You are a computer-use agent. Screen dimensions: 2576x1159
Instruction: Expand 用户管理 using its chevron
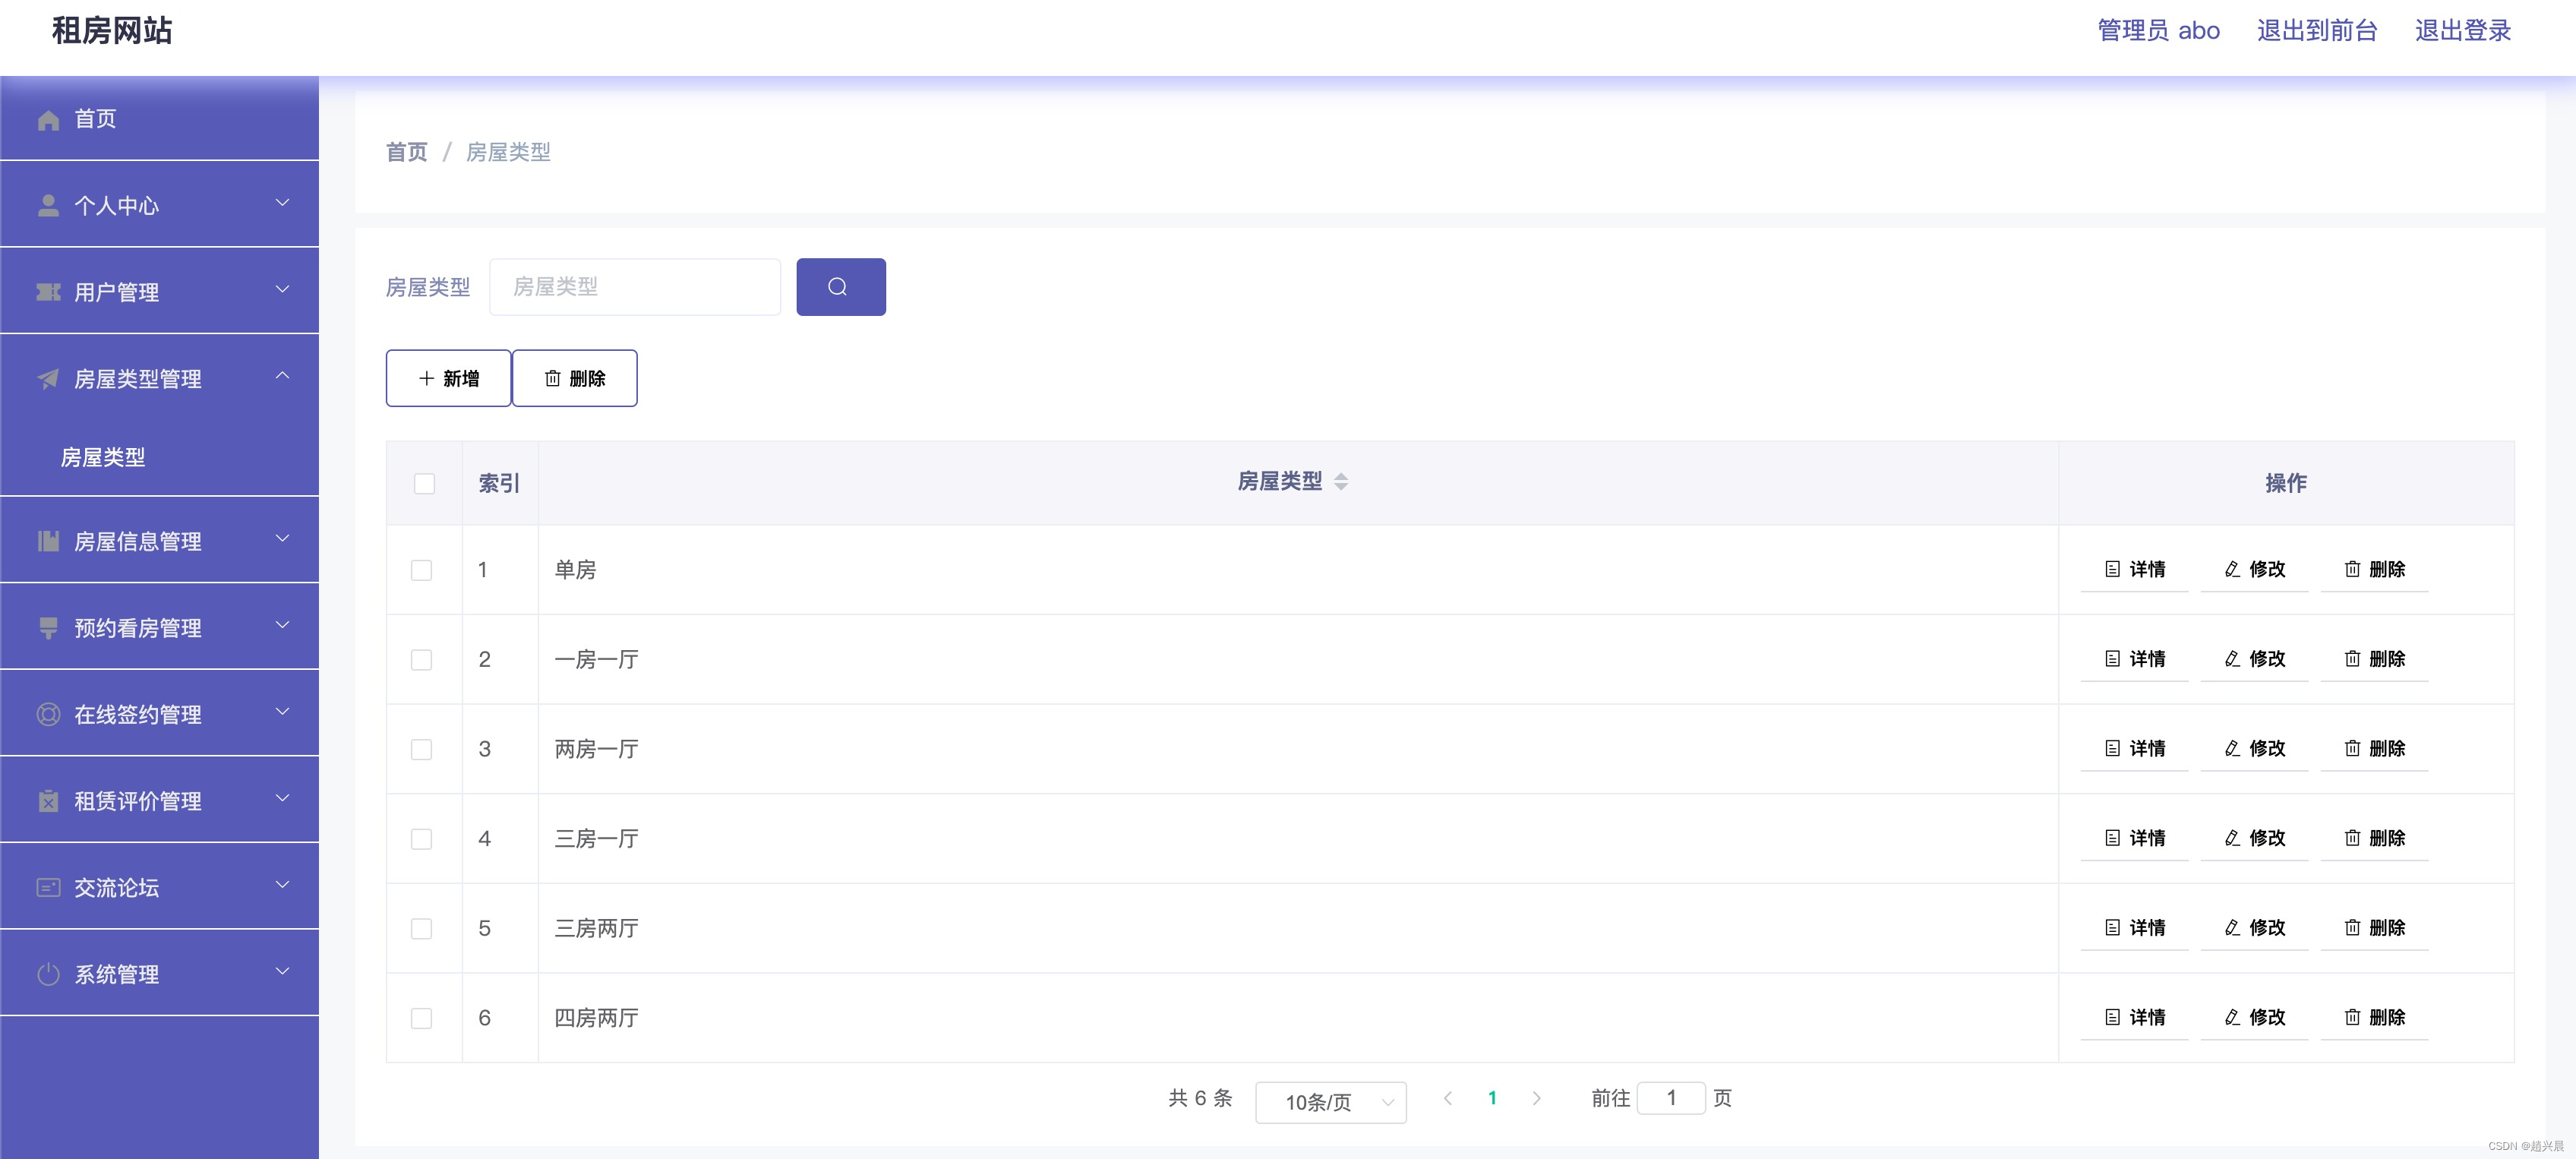point(283,290)
